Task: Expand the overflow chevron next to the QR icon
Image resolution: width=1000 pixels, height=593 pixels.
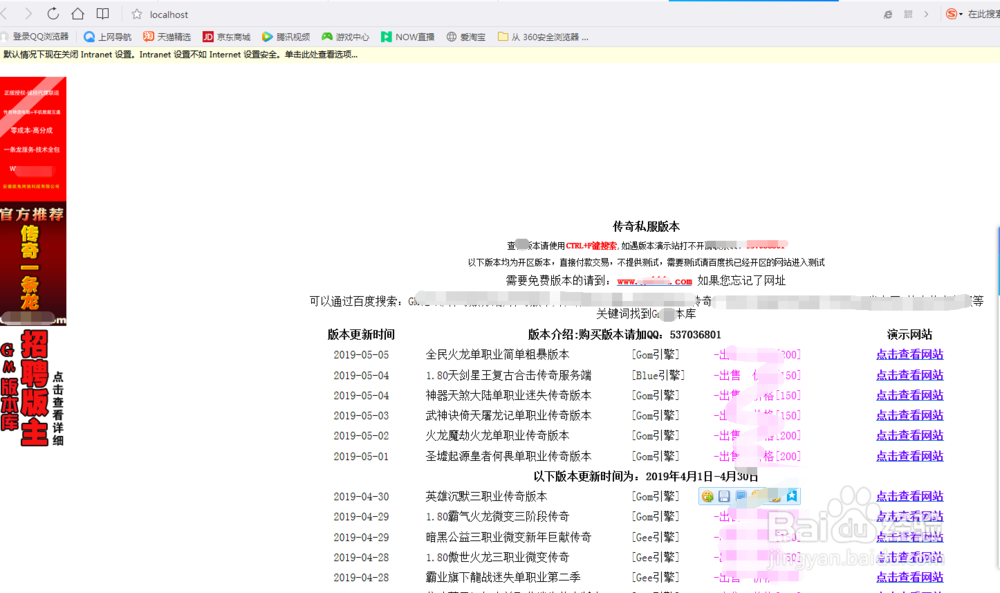Action: click(x=926, y=14)
